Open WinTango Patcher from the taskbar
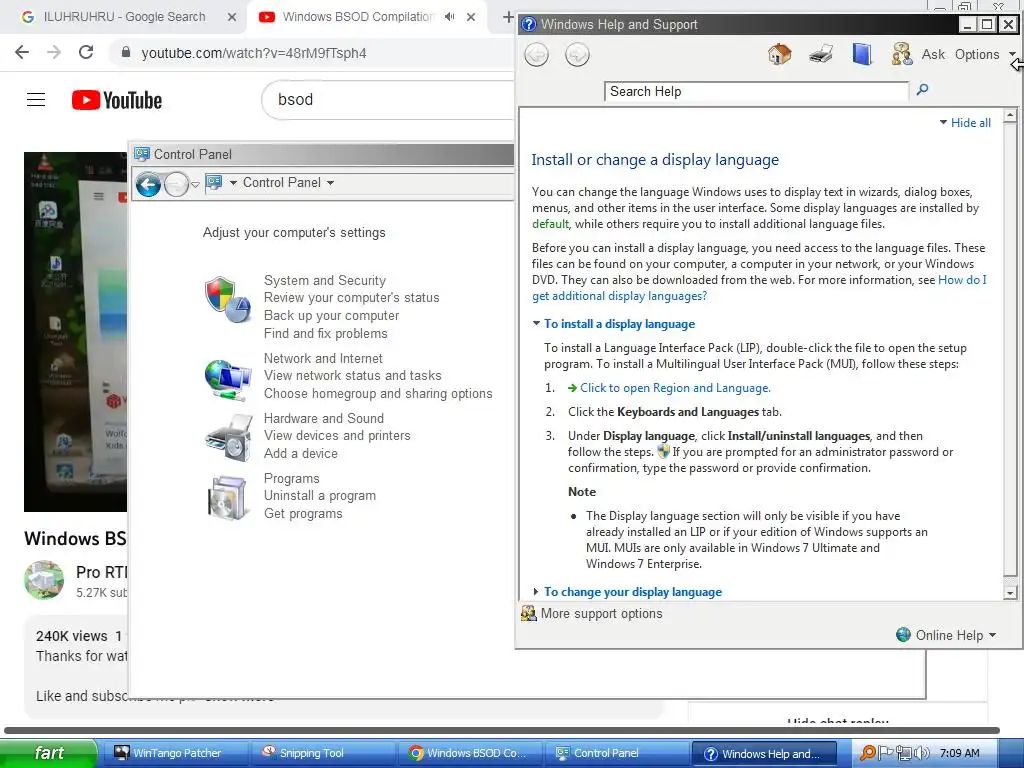The height and width of the screenshot is (768, 1024). coord(174,753)
